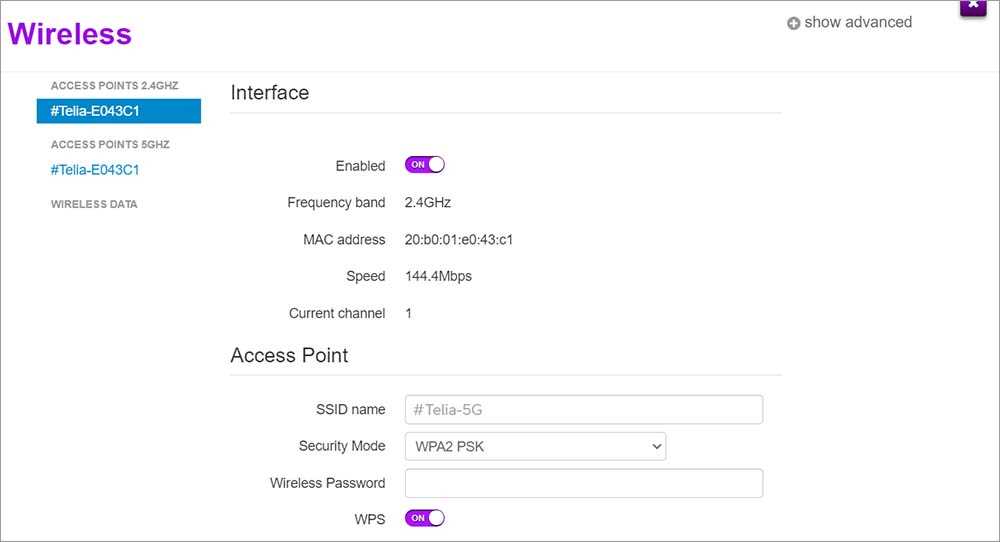Viewport: 1000px width, 542px height.
Task: Click the Frequency band value 2.4GHz
Action: (428, 203)
